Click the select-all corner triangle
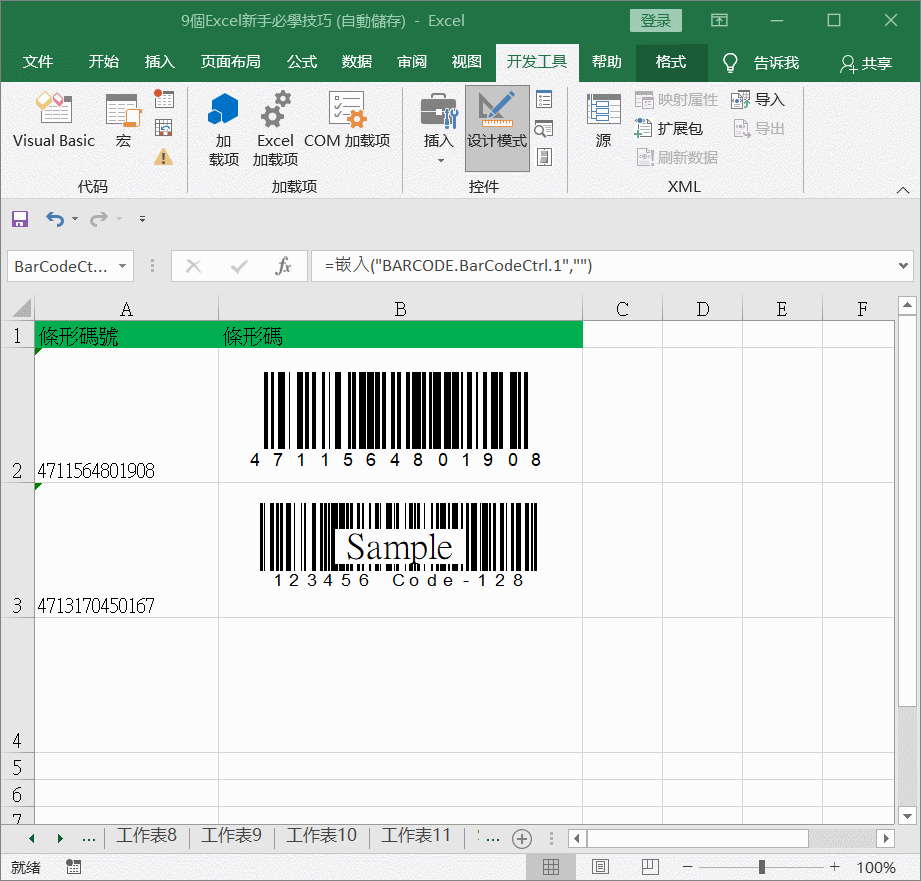The width and height of the screenshot is (921, 881). coord(21,308)
